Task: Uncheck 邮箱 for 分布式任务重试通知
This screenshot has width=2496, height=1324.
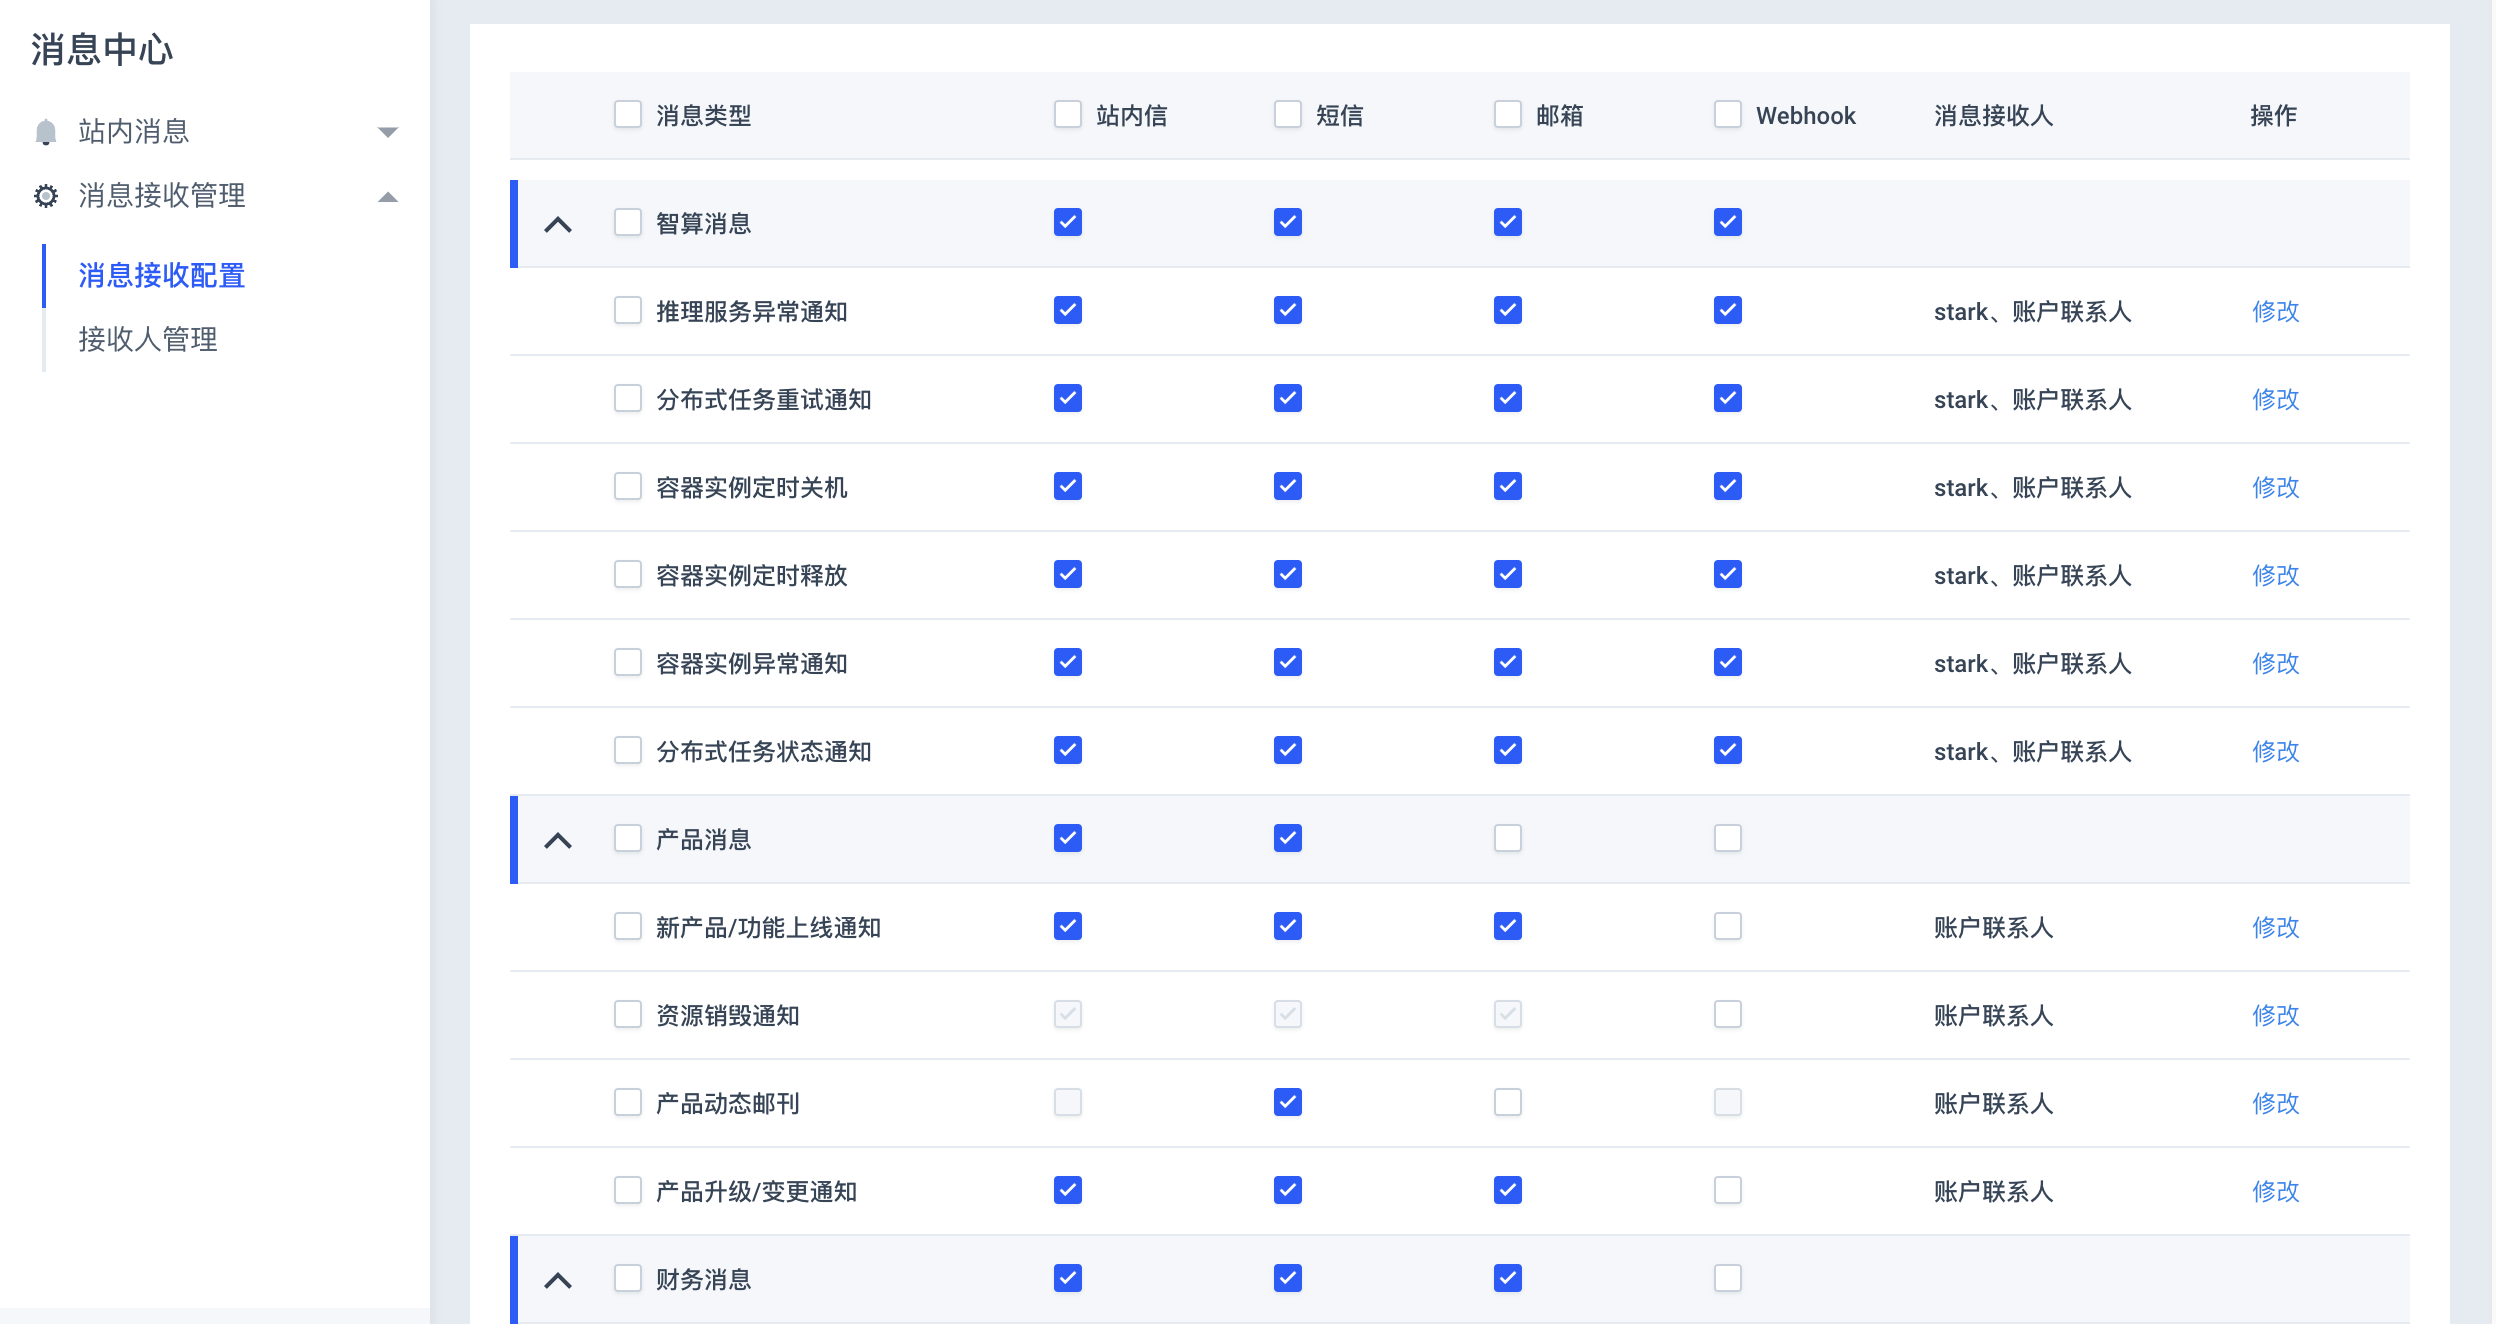Action: tap(1508, 398)
